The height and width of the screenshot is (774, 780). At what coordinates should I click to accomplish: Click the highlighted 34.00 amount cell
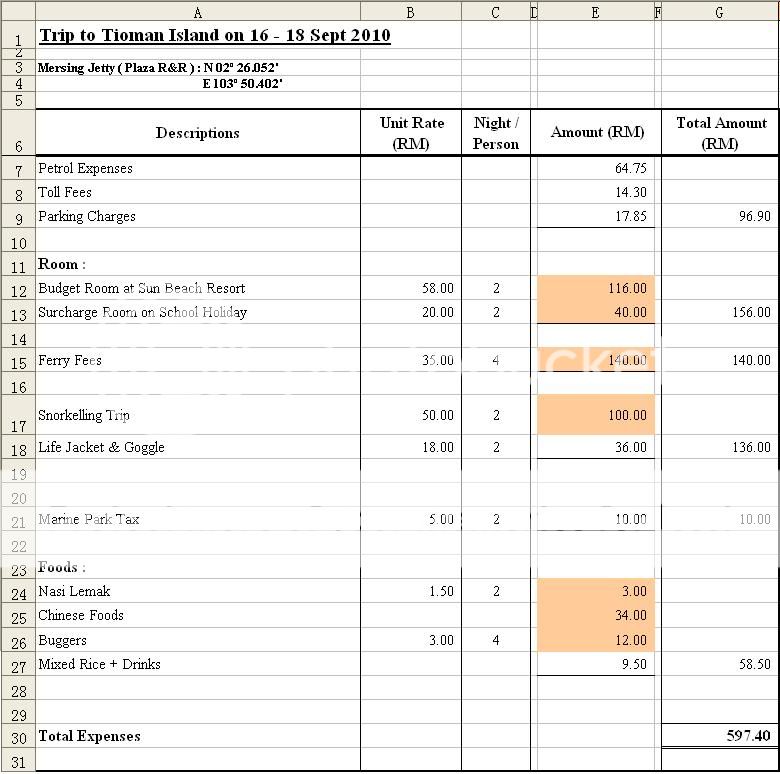(x=596, y=615)
